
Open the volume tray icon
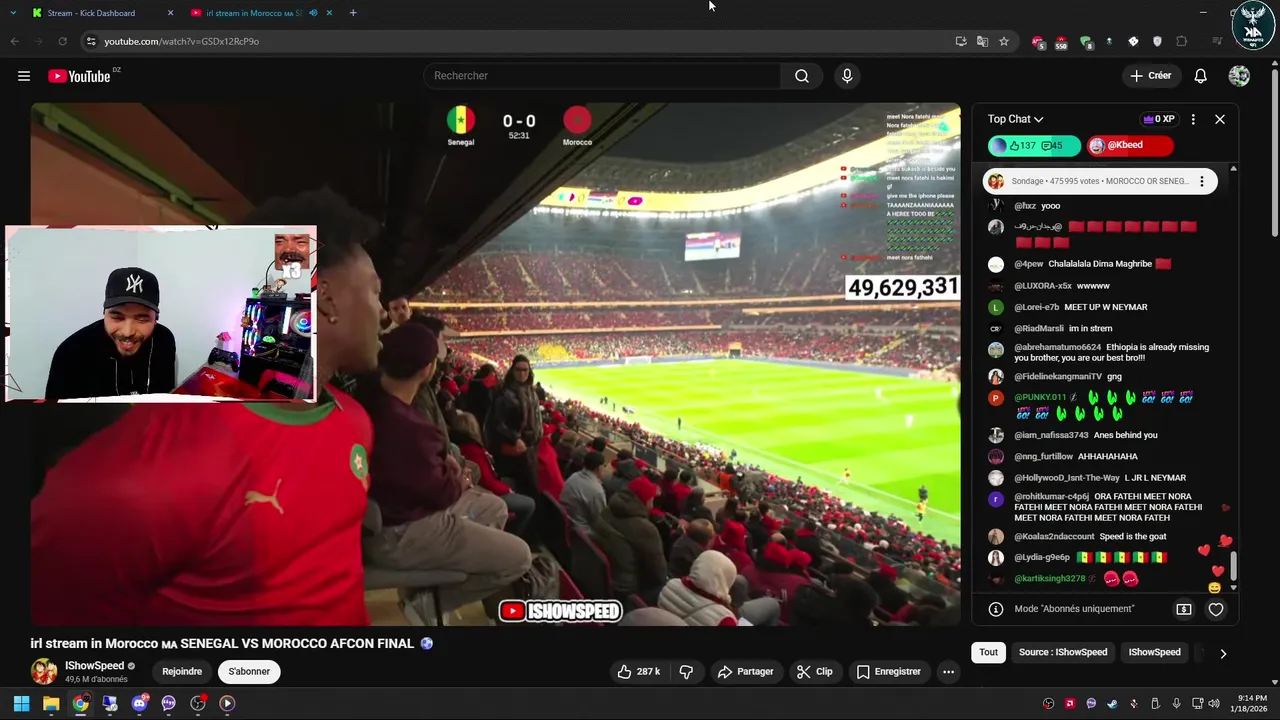pos(1214,703)
